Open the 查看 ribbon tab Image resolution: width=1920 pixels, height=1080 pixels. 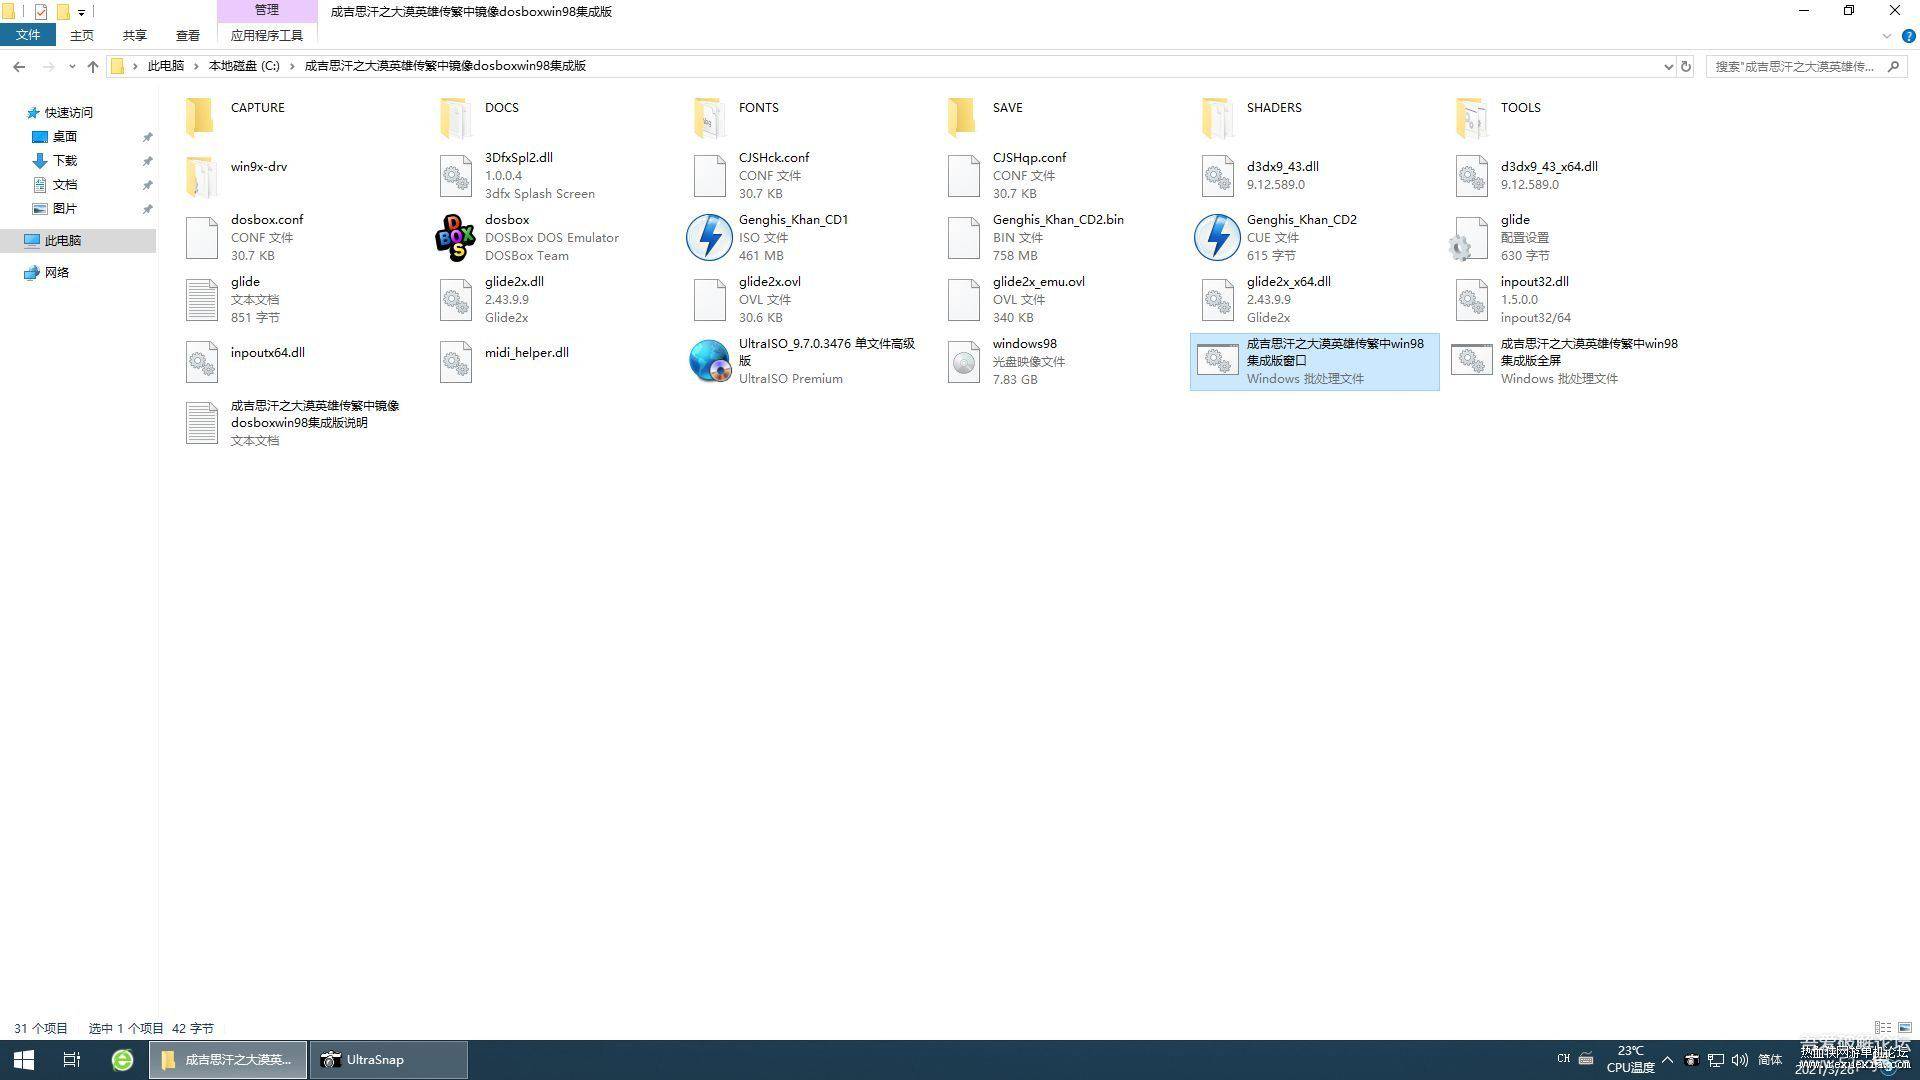click(187, 35)
